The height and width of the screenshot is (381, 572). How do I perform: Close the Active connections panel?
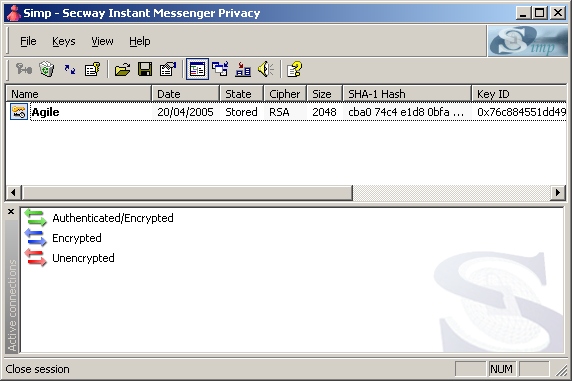(11, 212)
